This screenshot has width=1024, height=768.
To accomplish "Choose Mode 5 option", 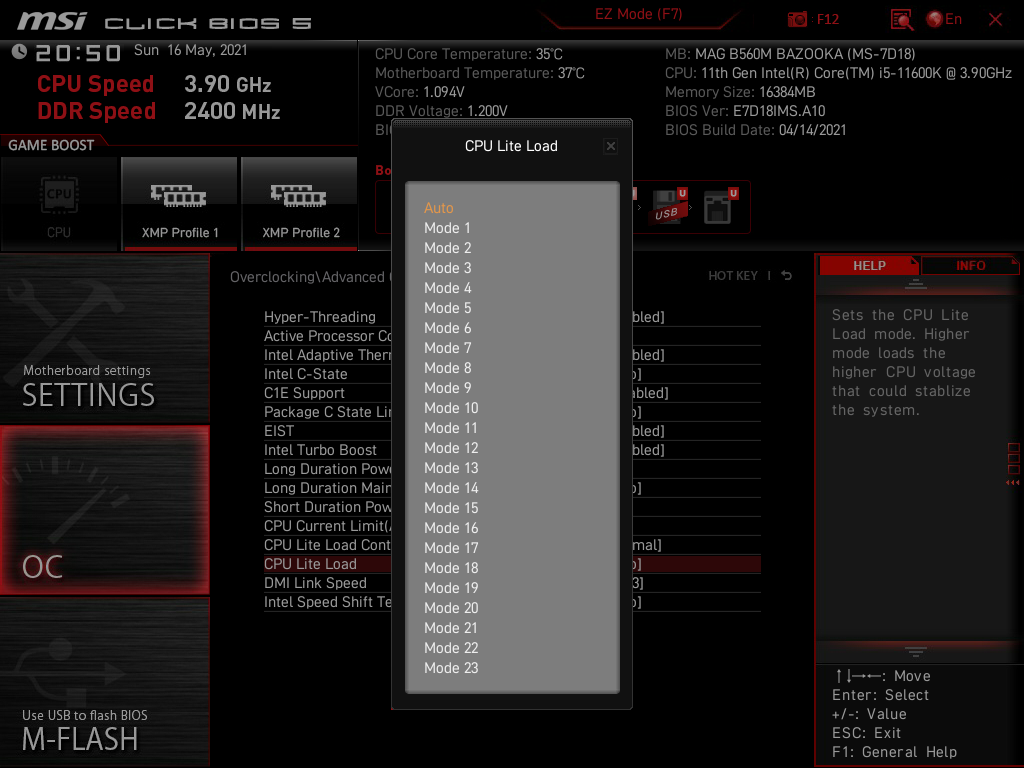I will click(447, 308).
